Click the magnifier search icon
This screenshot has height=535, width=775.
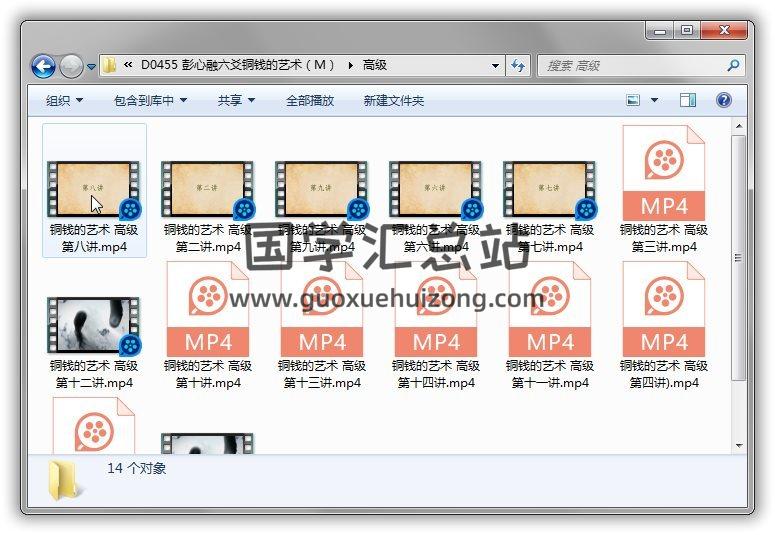click(733, 65)
